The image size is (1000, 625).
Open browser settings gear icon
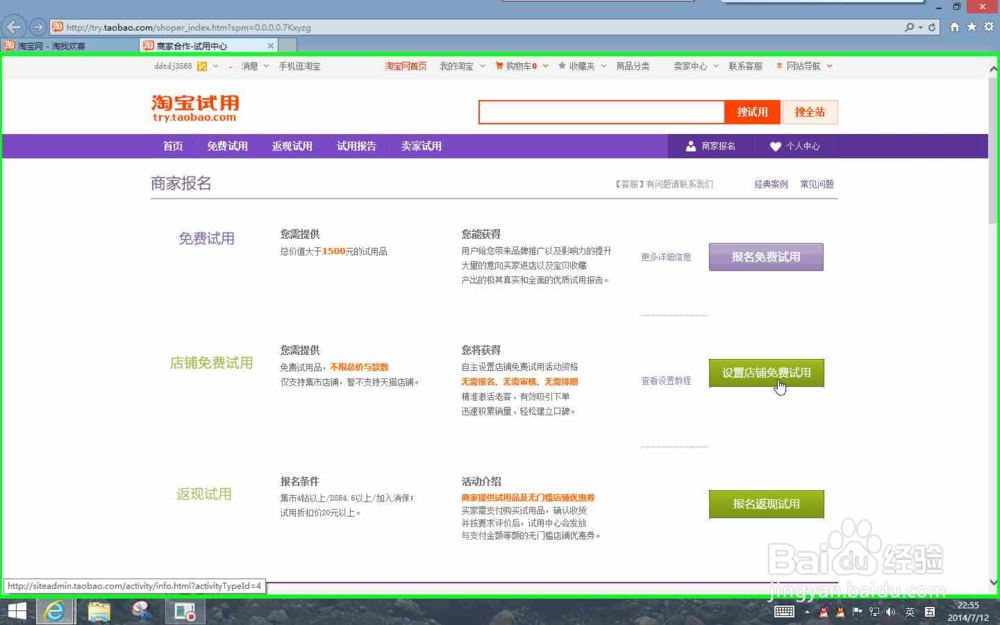pyautogui.click(x=989, y=27)
